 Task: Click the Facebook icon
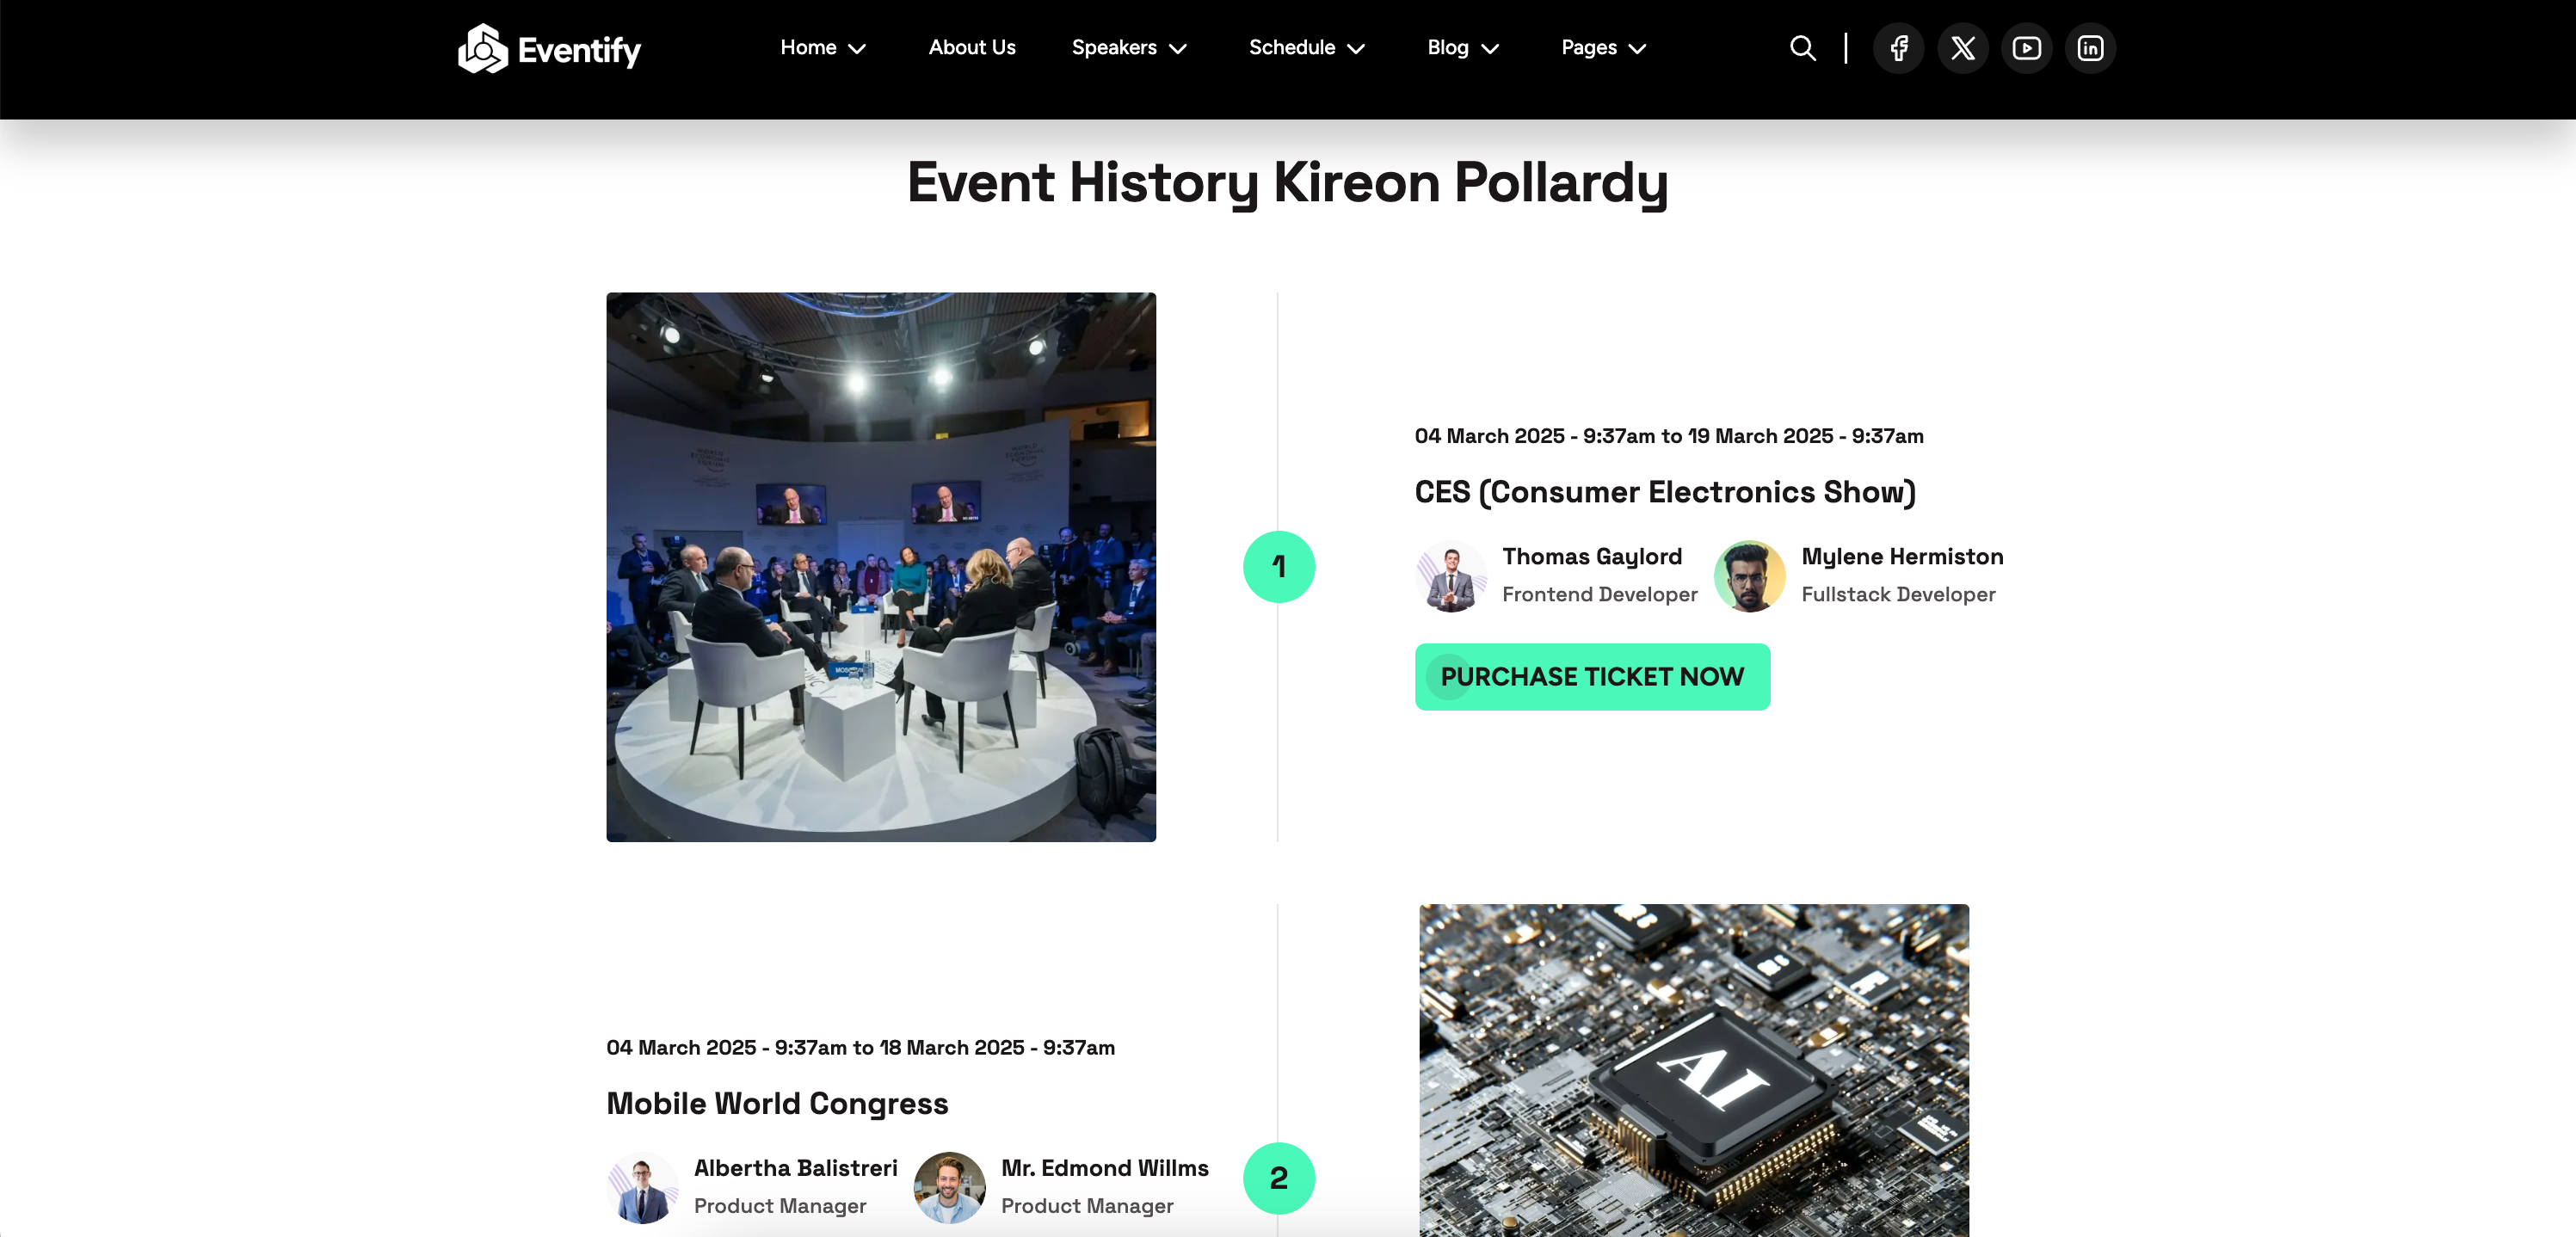point(1899,47)
